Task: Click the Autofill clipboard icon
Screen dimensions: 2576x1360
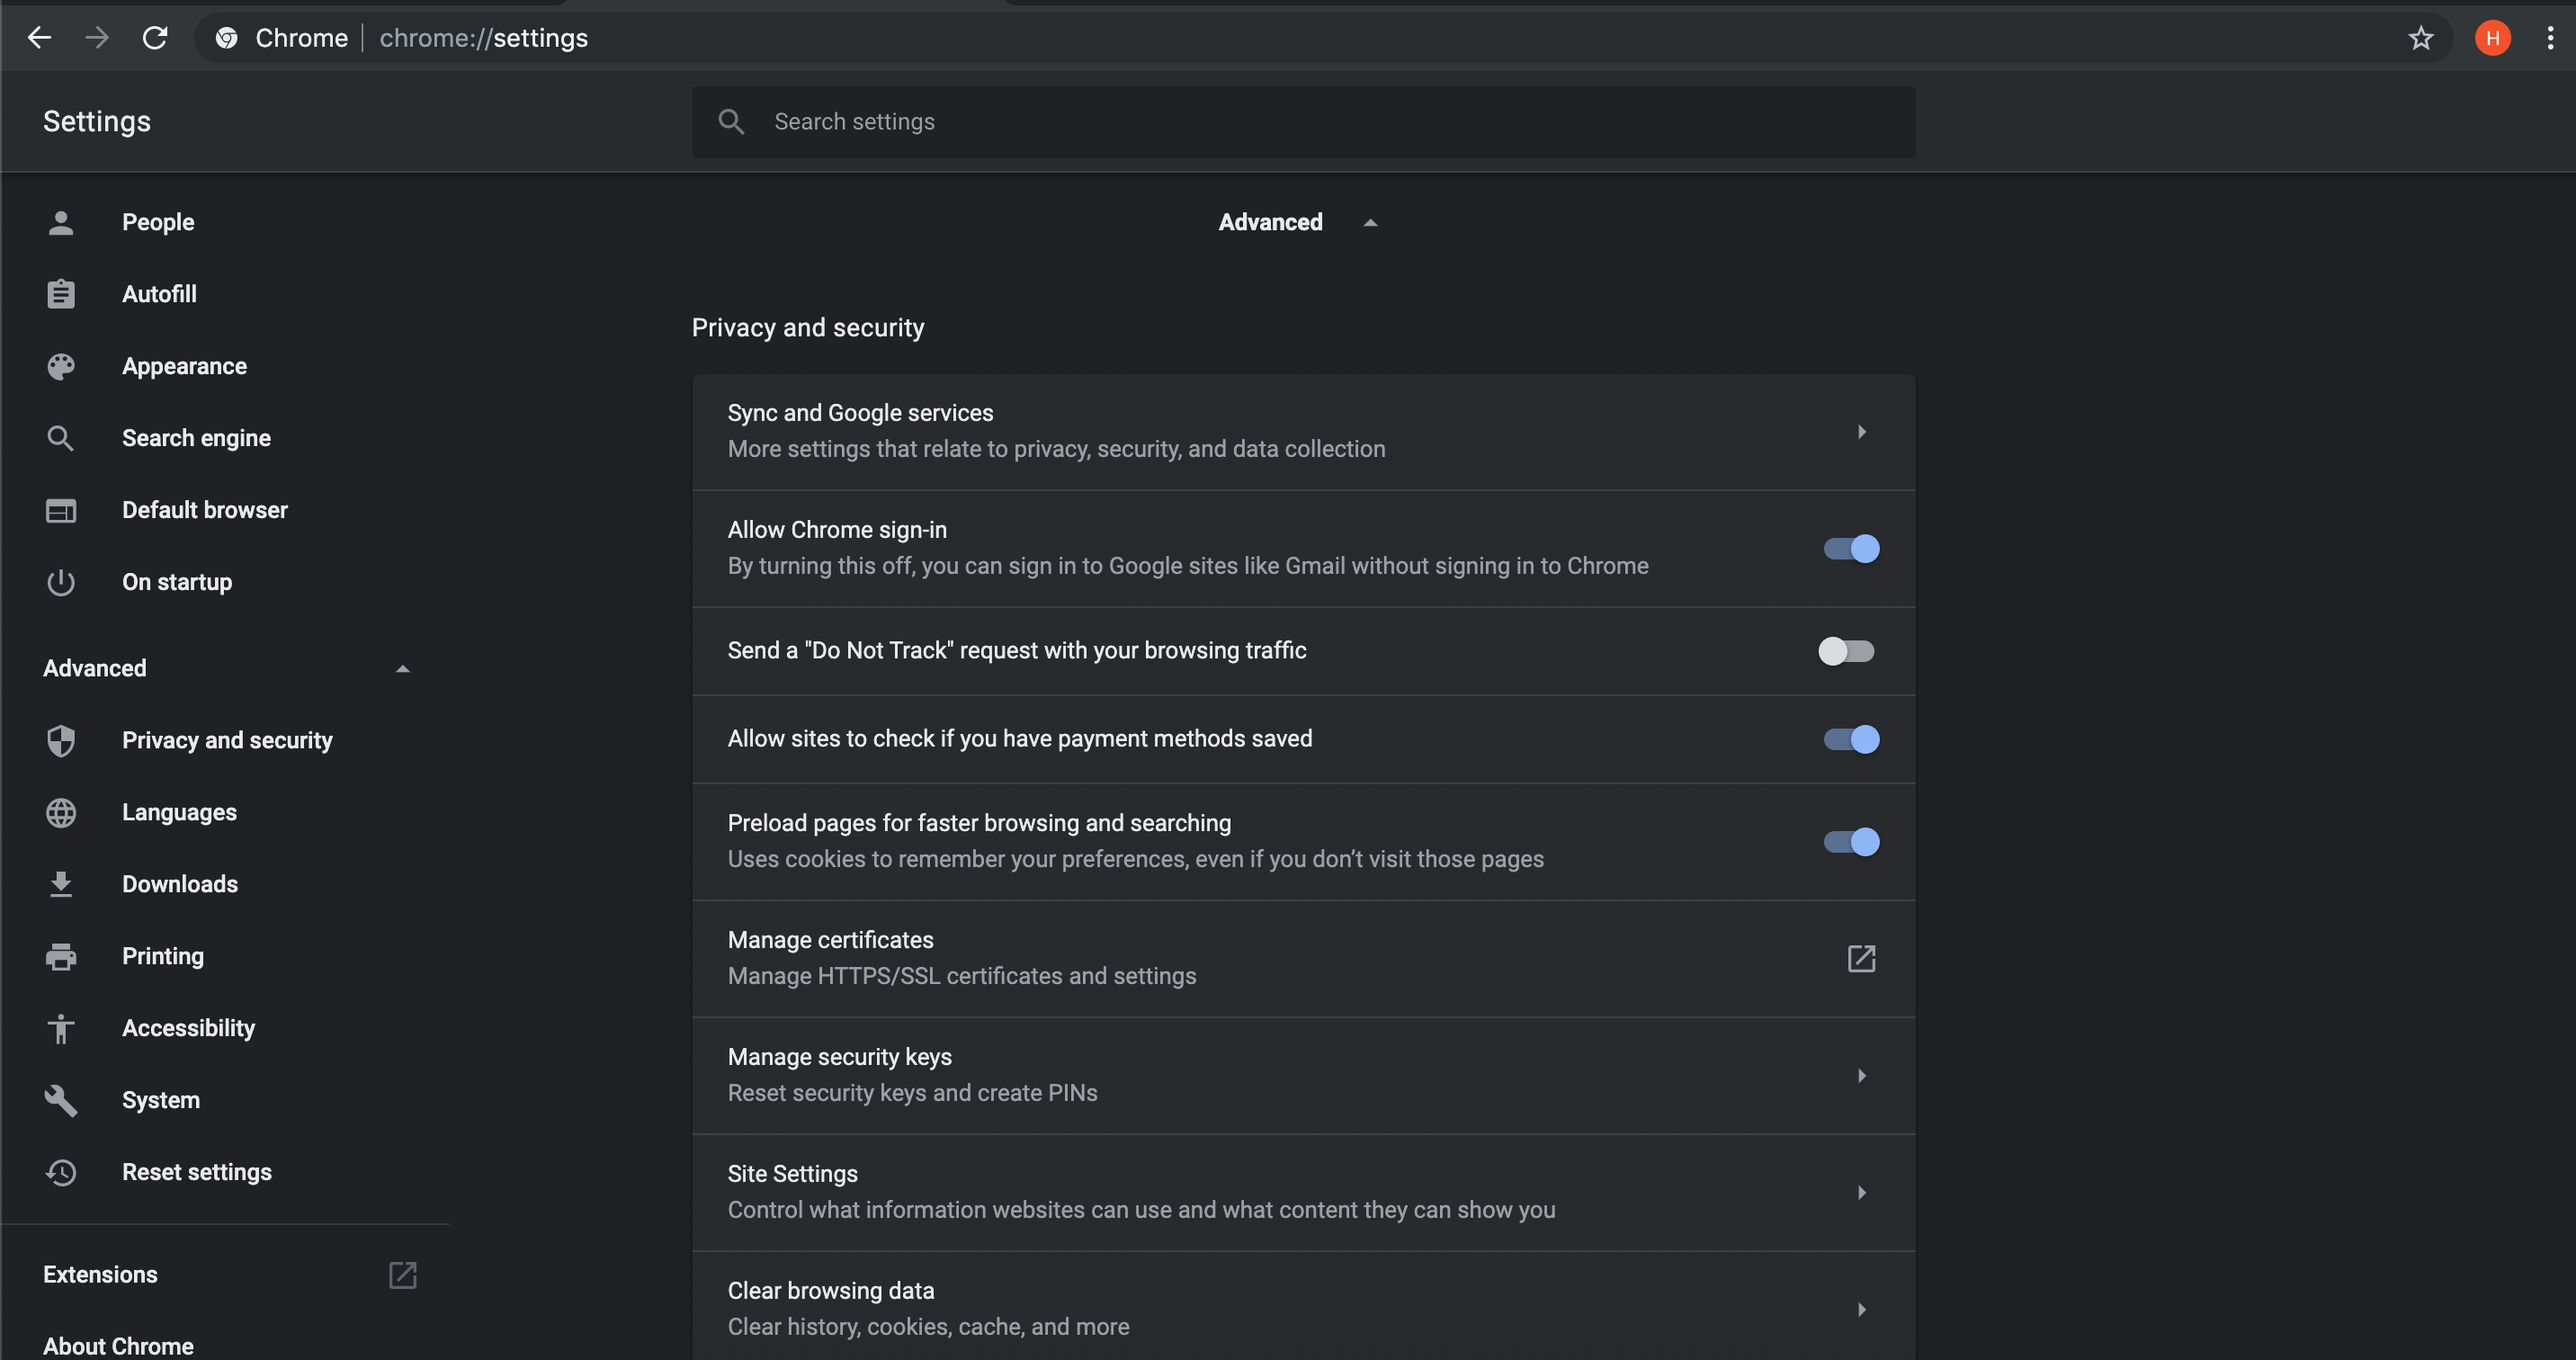Action: coord(61,294)
